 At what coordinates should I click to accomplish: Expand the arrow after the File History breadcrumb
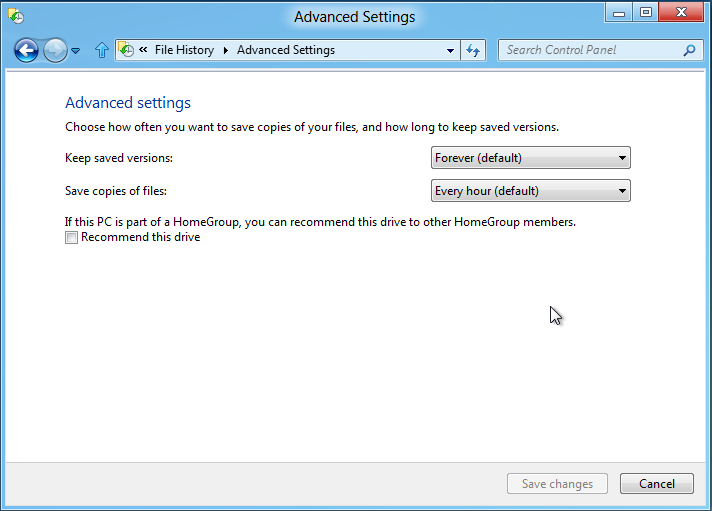(x=225, y=50)
